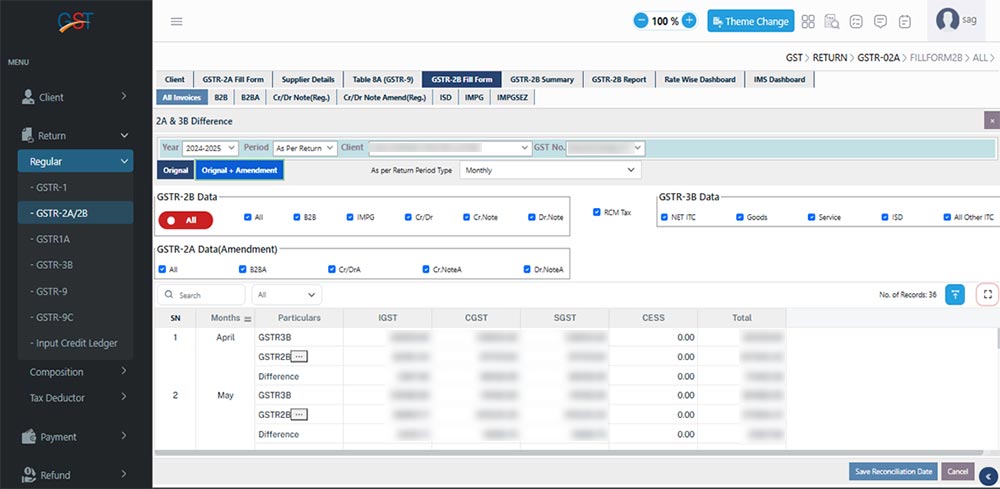Zoom in using the plus icon
1000x489 pixels.
click(x=689, y=21)
